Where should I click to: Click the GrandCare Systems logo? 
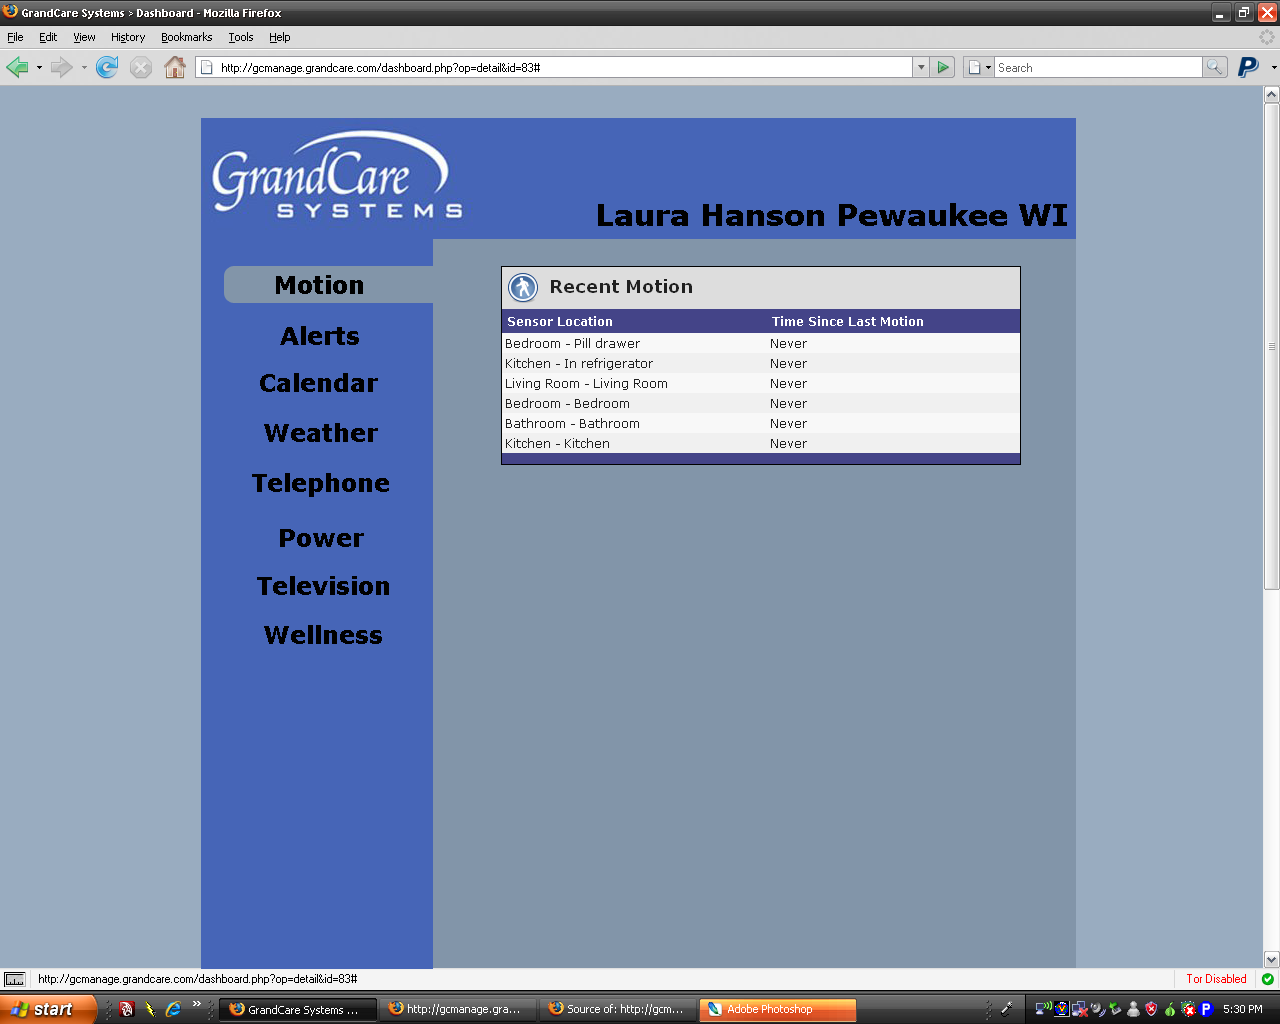337,175
